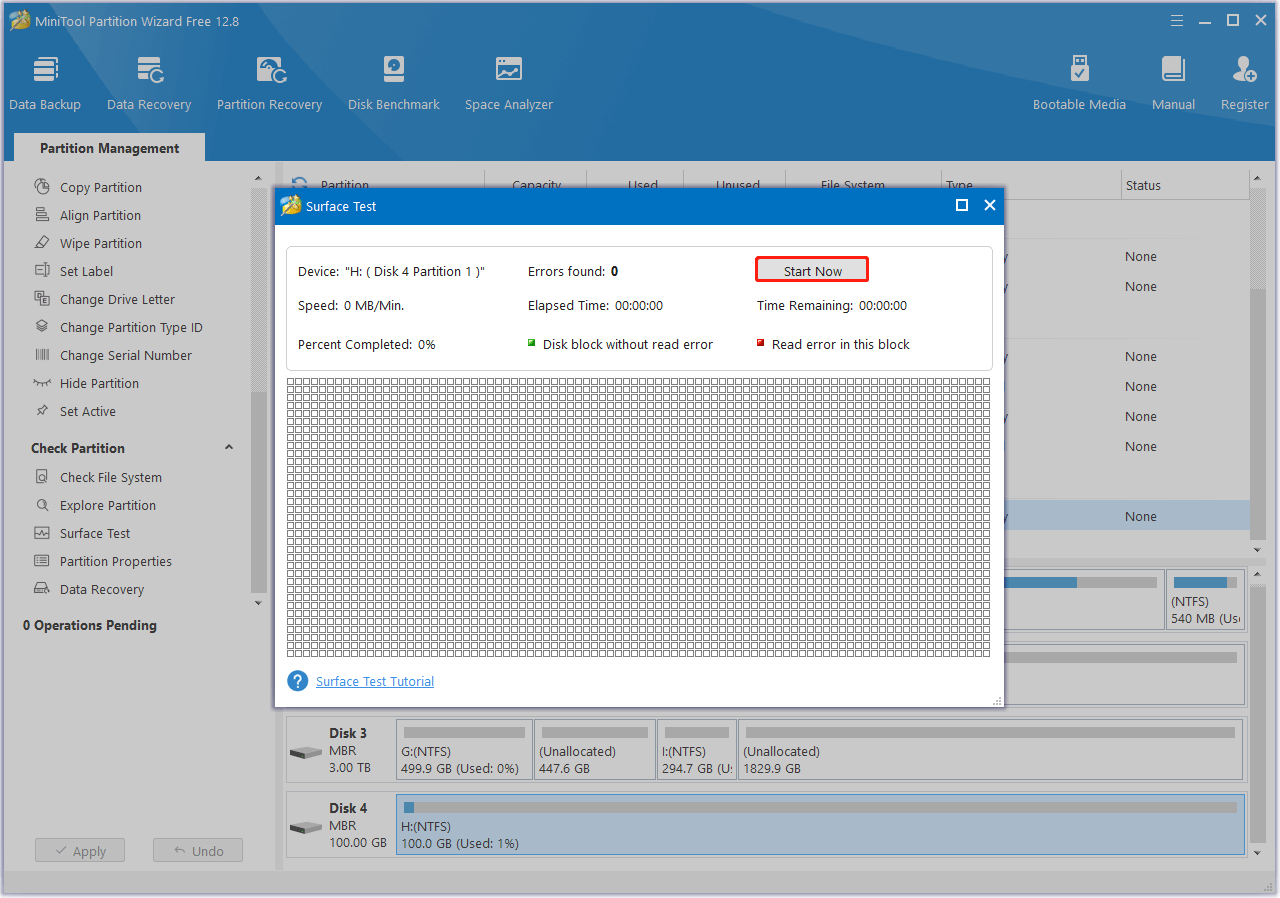The width and height of the screenshot is (1280, 898).
Task: Open Explore Partition
Action: pyautogui.click(x=108, y=505)
